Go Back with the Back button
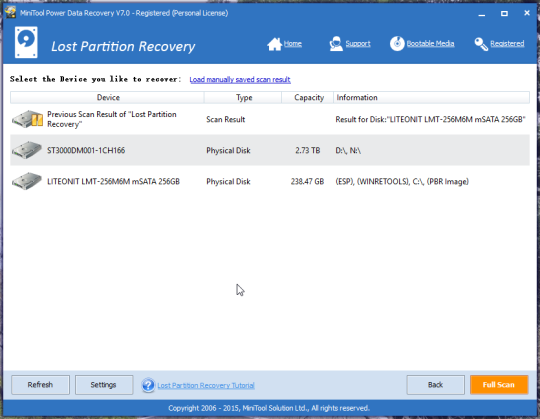Image resolution: width=540 pixels, height=419 pixels. click(x=435, y=385)
